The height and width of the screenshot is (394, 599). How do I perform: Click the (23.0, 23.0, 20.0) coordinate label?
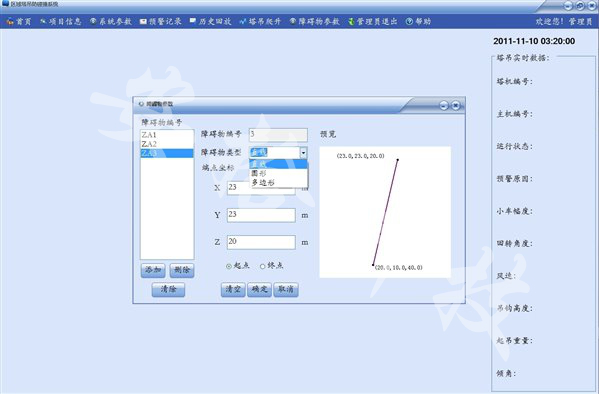coord(361,156)
